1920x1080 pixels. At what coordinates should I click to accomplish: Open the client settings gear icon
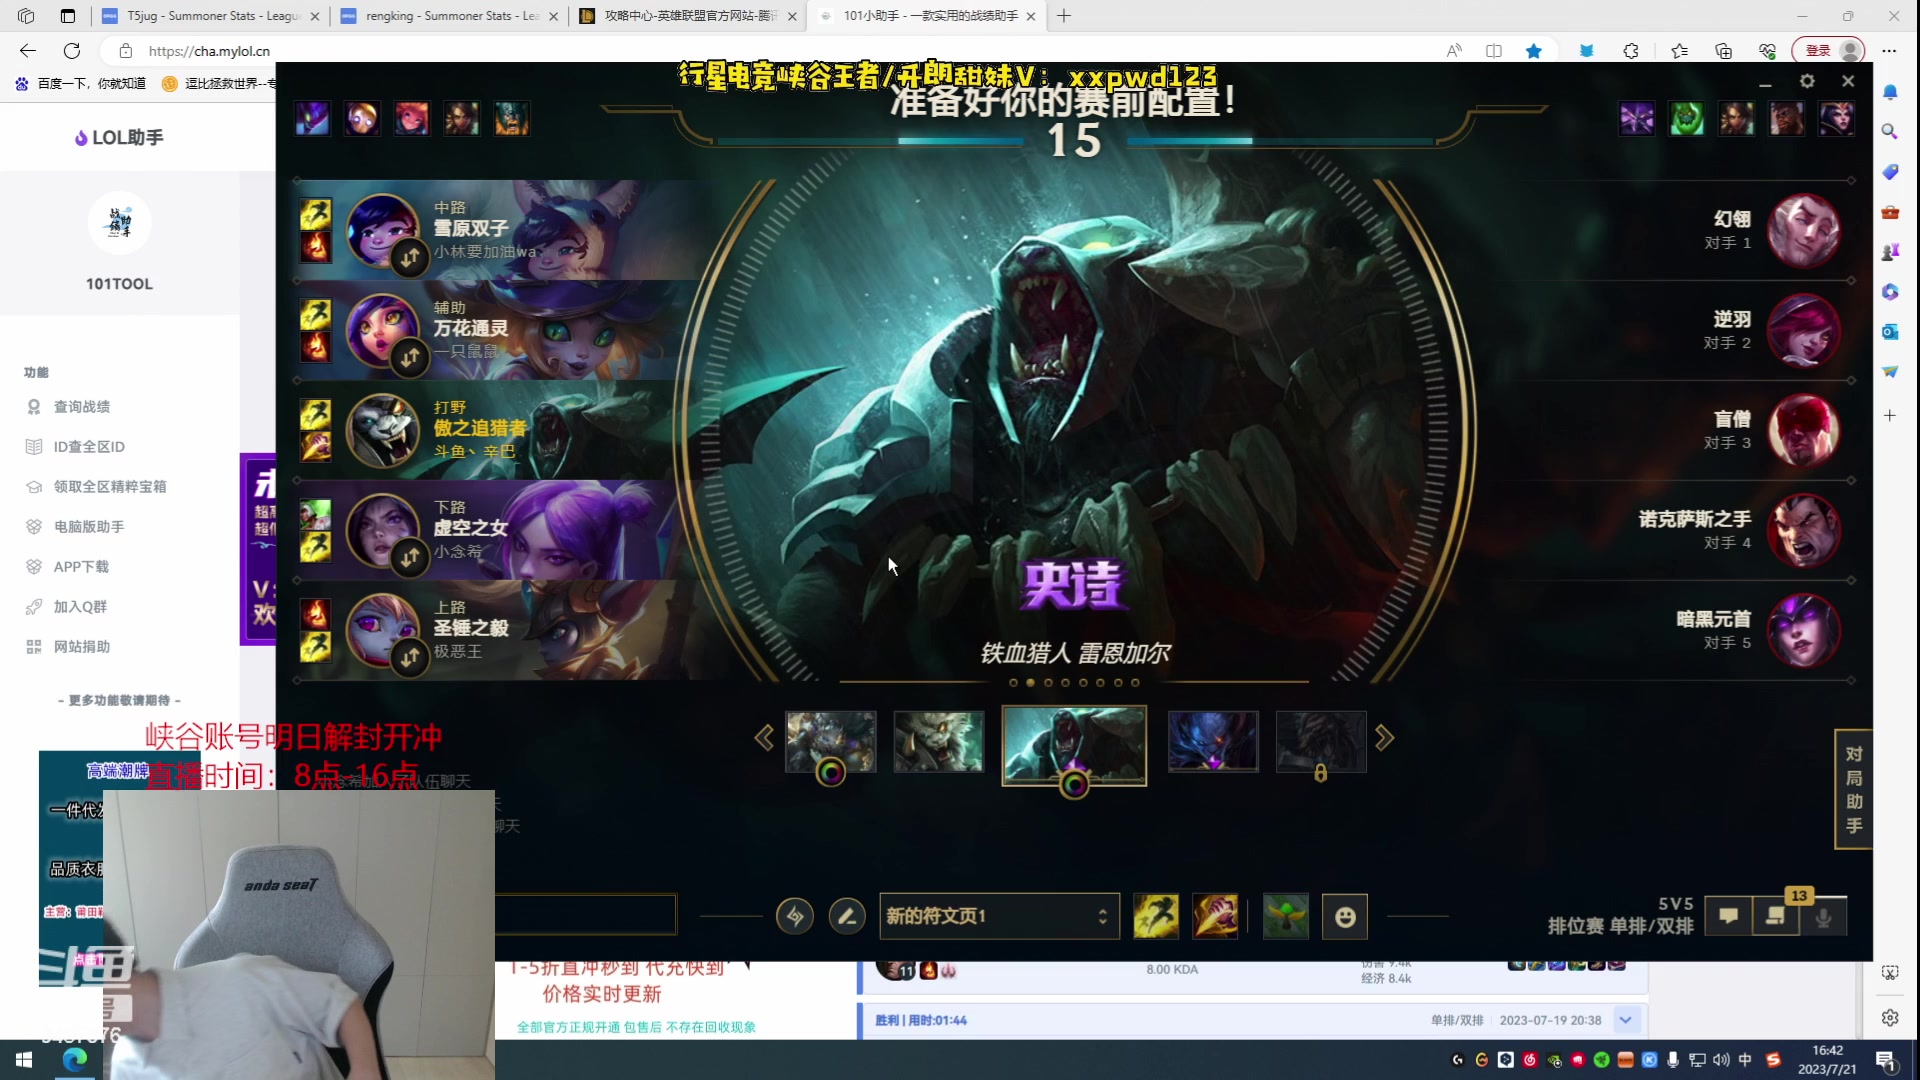(x=1807, y=81)
